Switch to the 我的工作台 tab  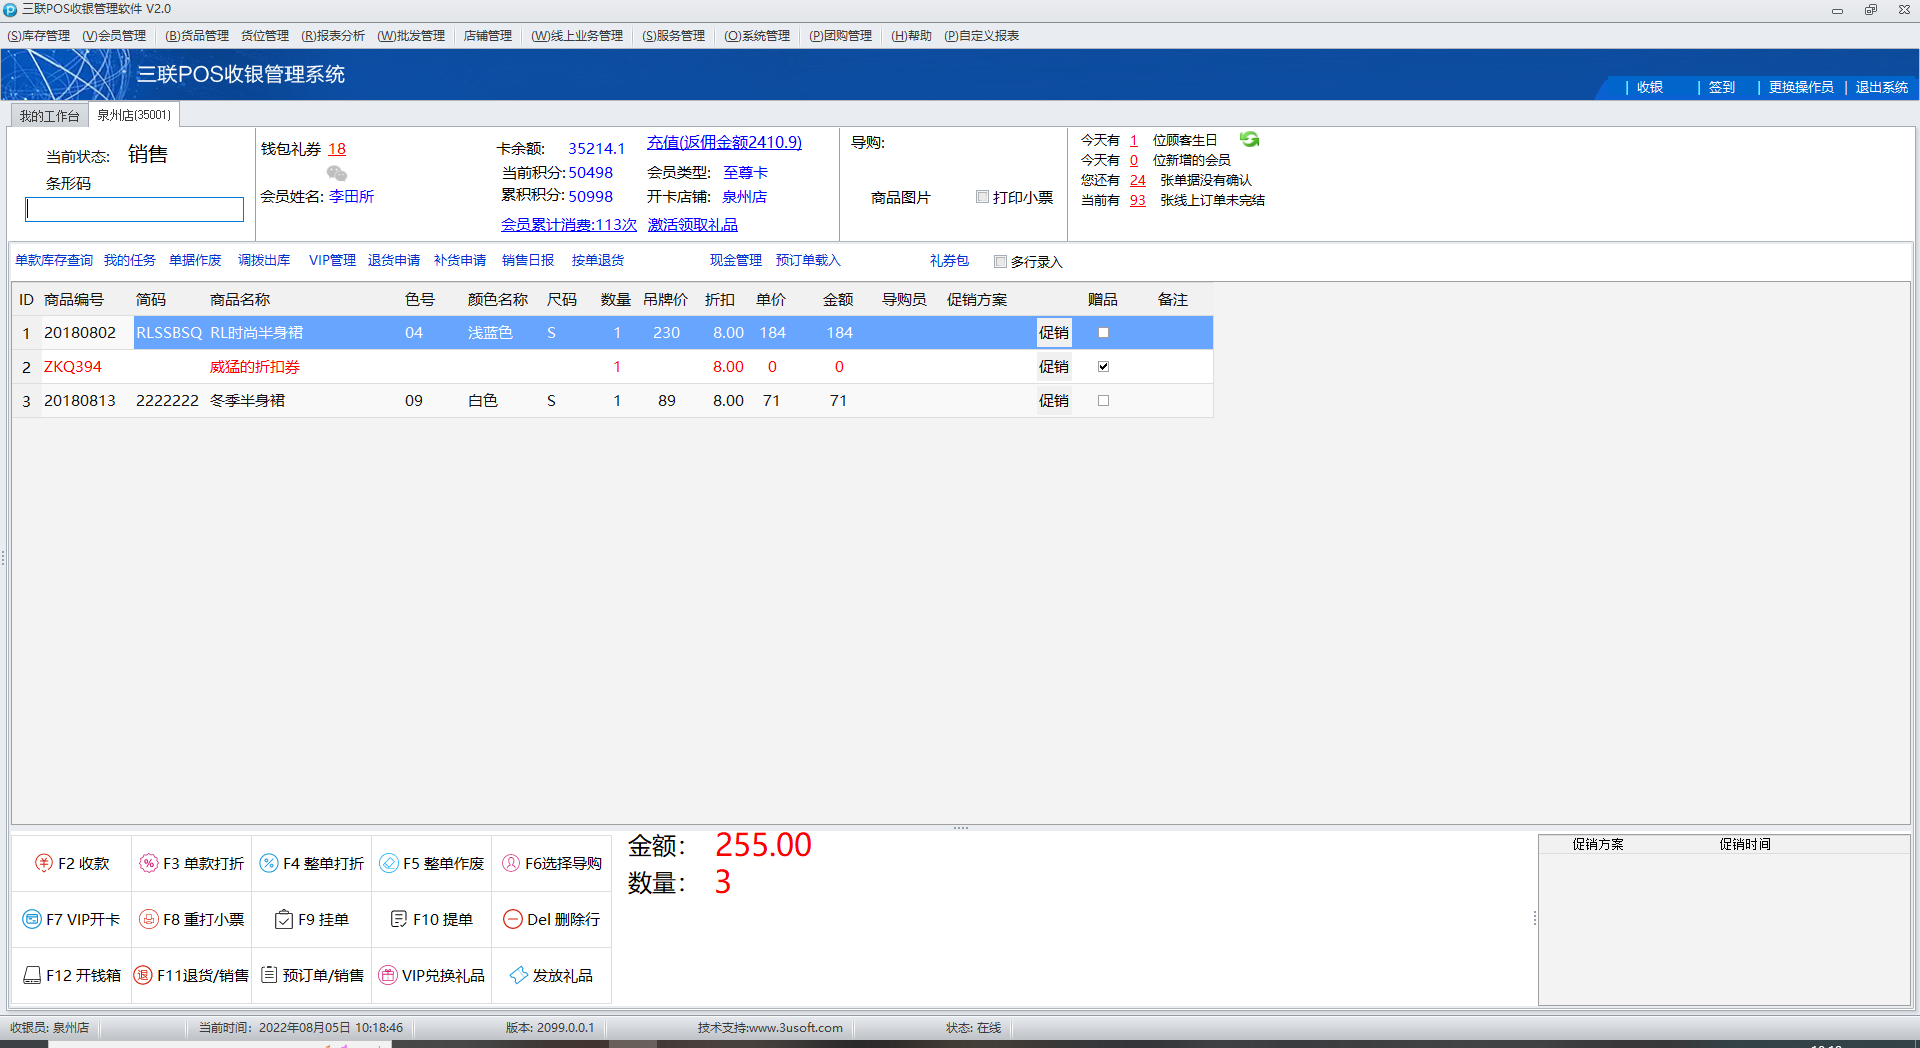point(49,116)
